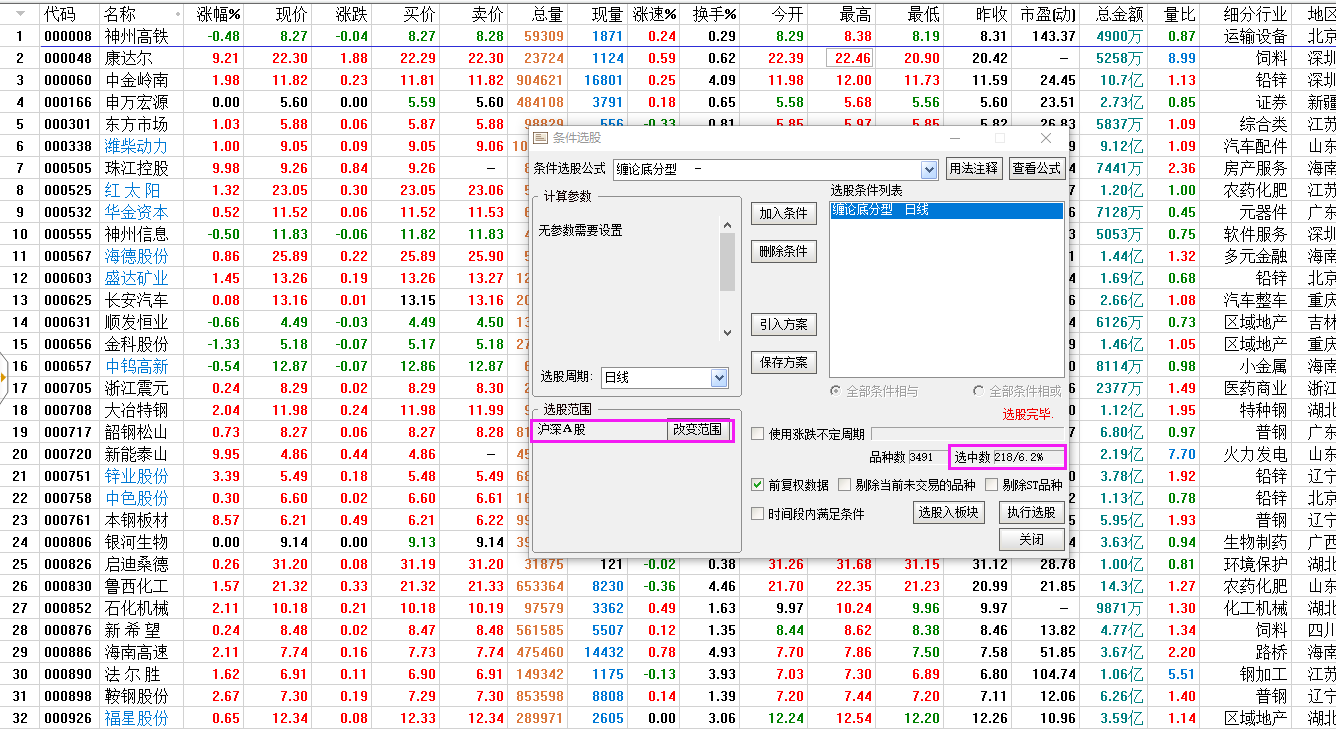The height and width of the screenshot is (734, 1336).
Task: Click stock name 潍柴动力
Action: (x=136, y=146)
